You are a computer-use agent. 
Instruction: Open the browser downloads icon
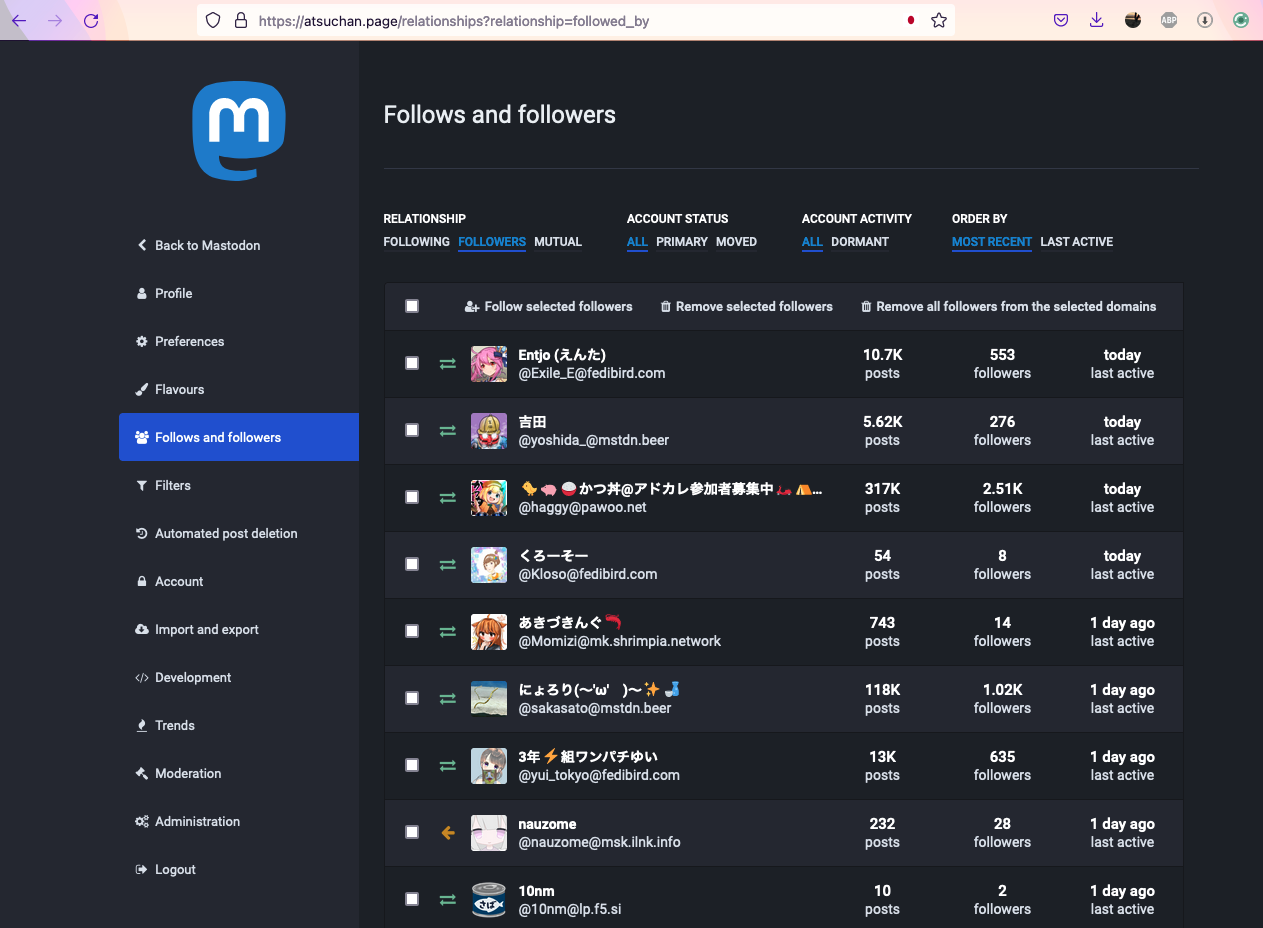click(1097, 20)
